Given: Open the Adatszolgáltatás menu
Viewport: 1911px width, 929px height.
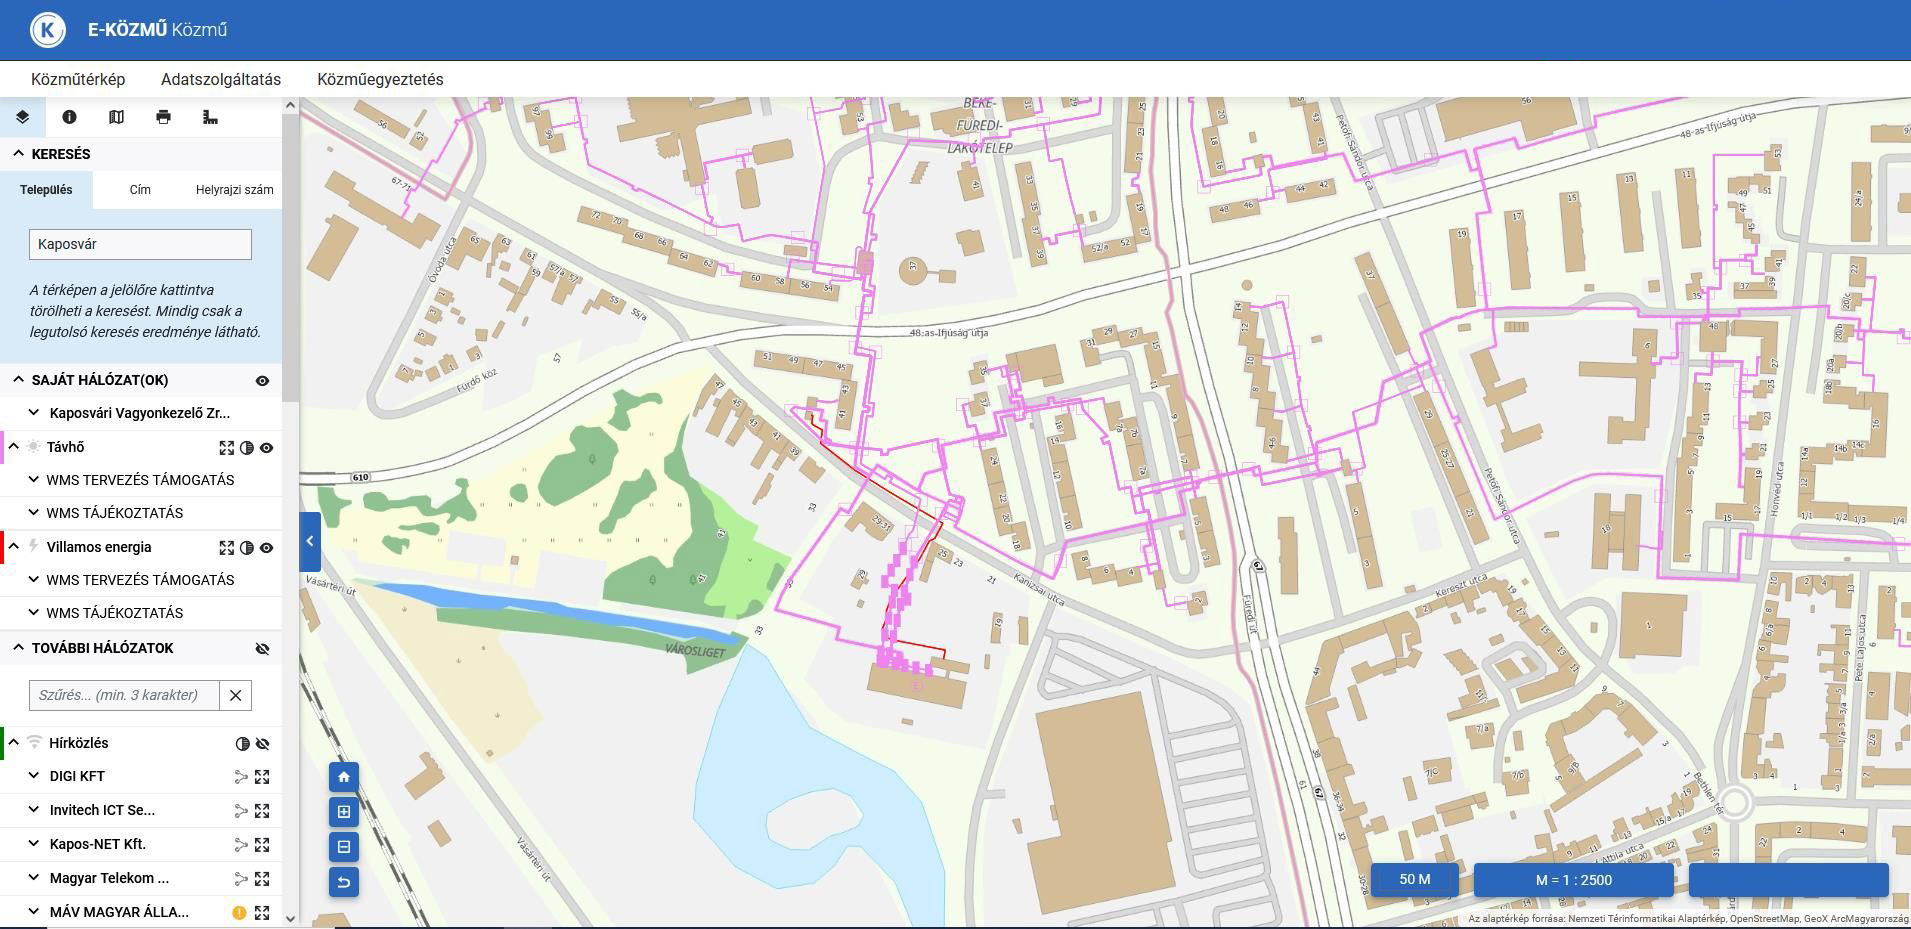Looking at the screenshot, I should tap(221, 79).
